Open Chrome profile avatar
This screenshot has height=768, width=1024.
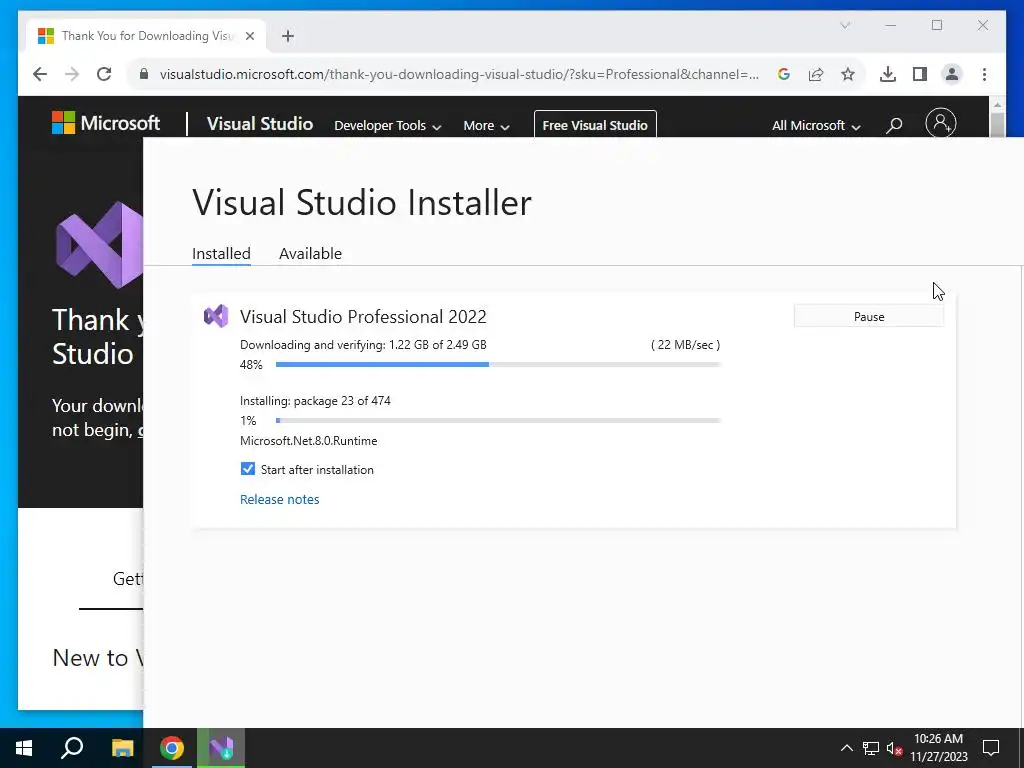tap(952, 74)
